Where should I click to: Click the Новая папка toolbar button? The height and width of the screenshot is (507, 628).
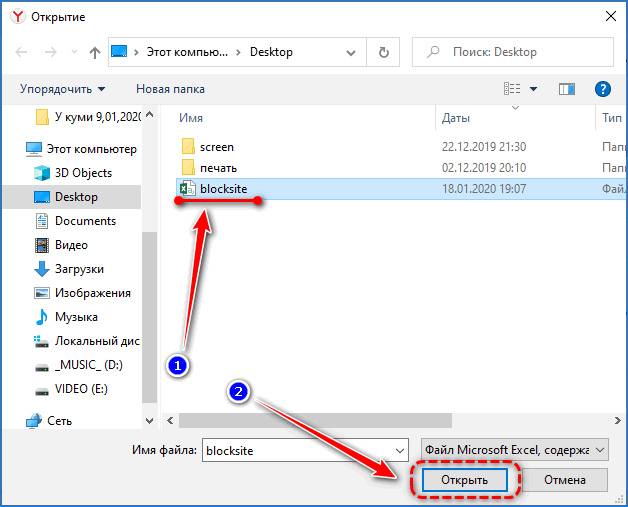tap(170, 89)
